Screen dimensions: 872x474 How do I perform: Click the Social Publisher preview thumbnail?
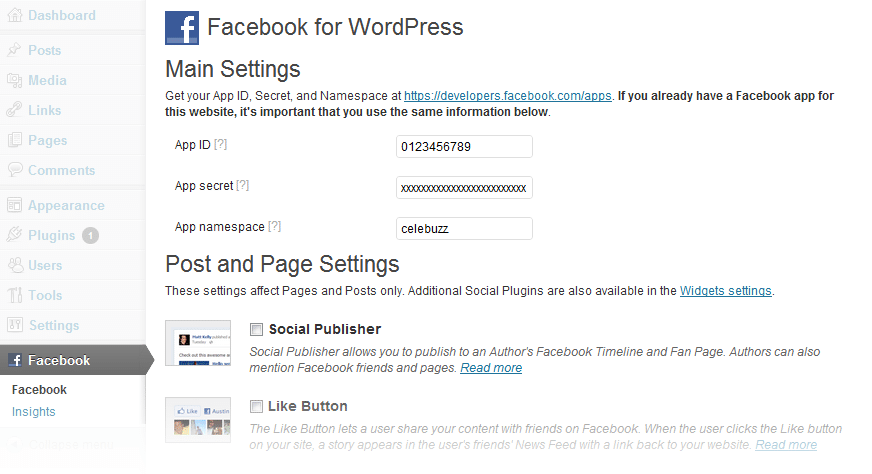pyautogui.click(x=198, y=343)
